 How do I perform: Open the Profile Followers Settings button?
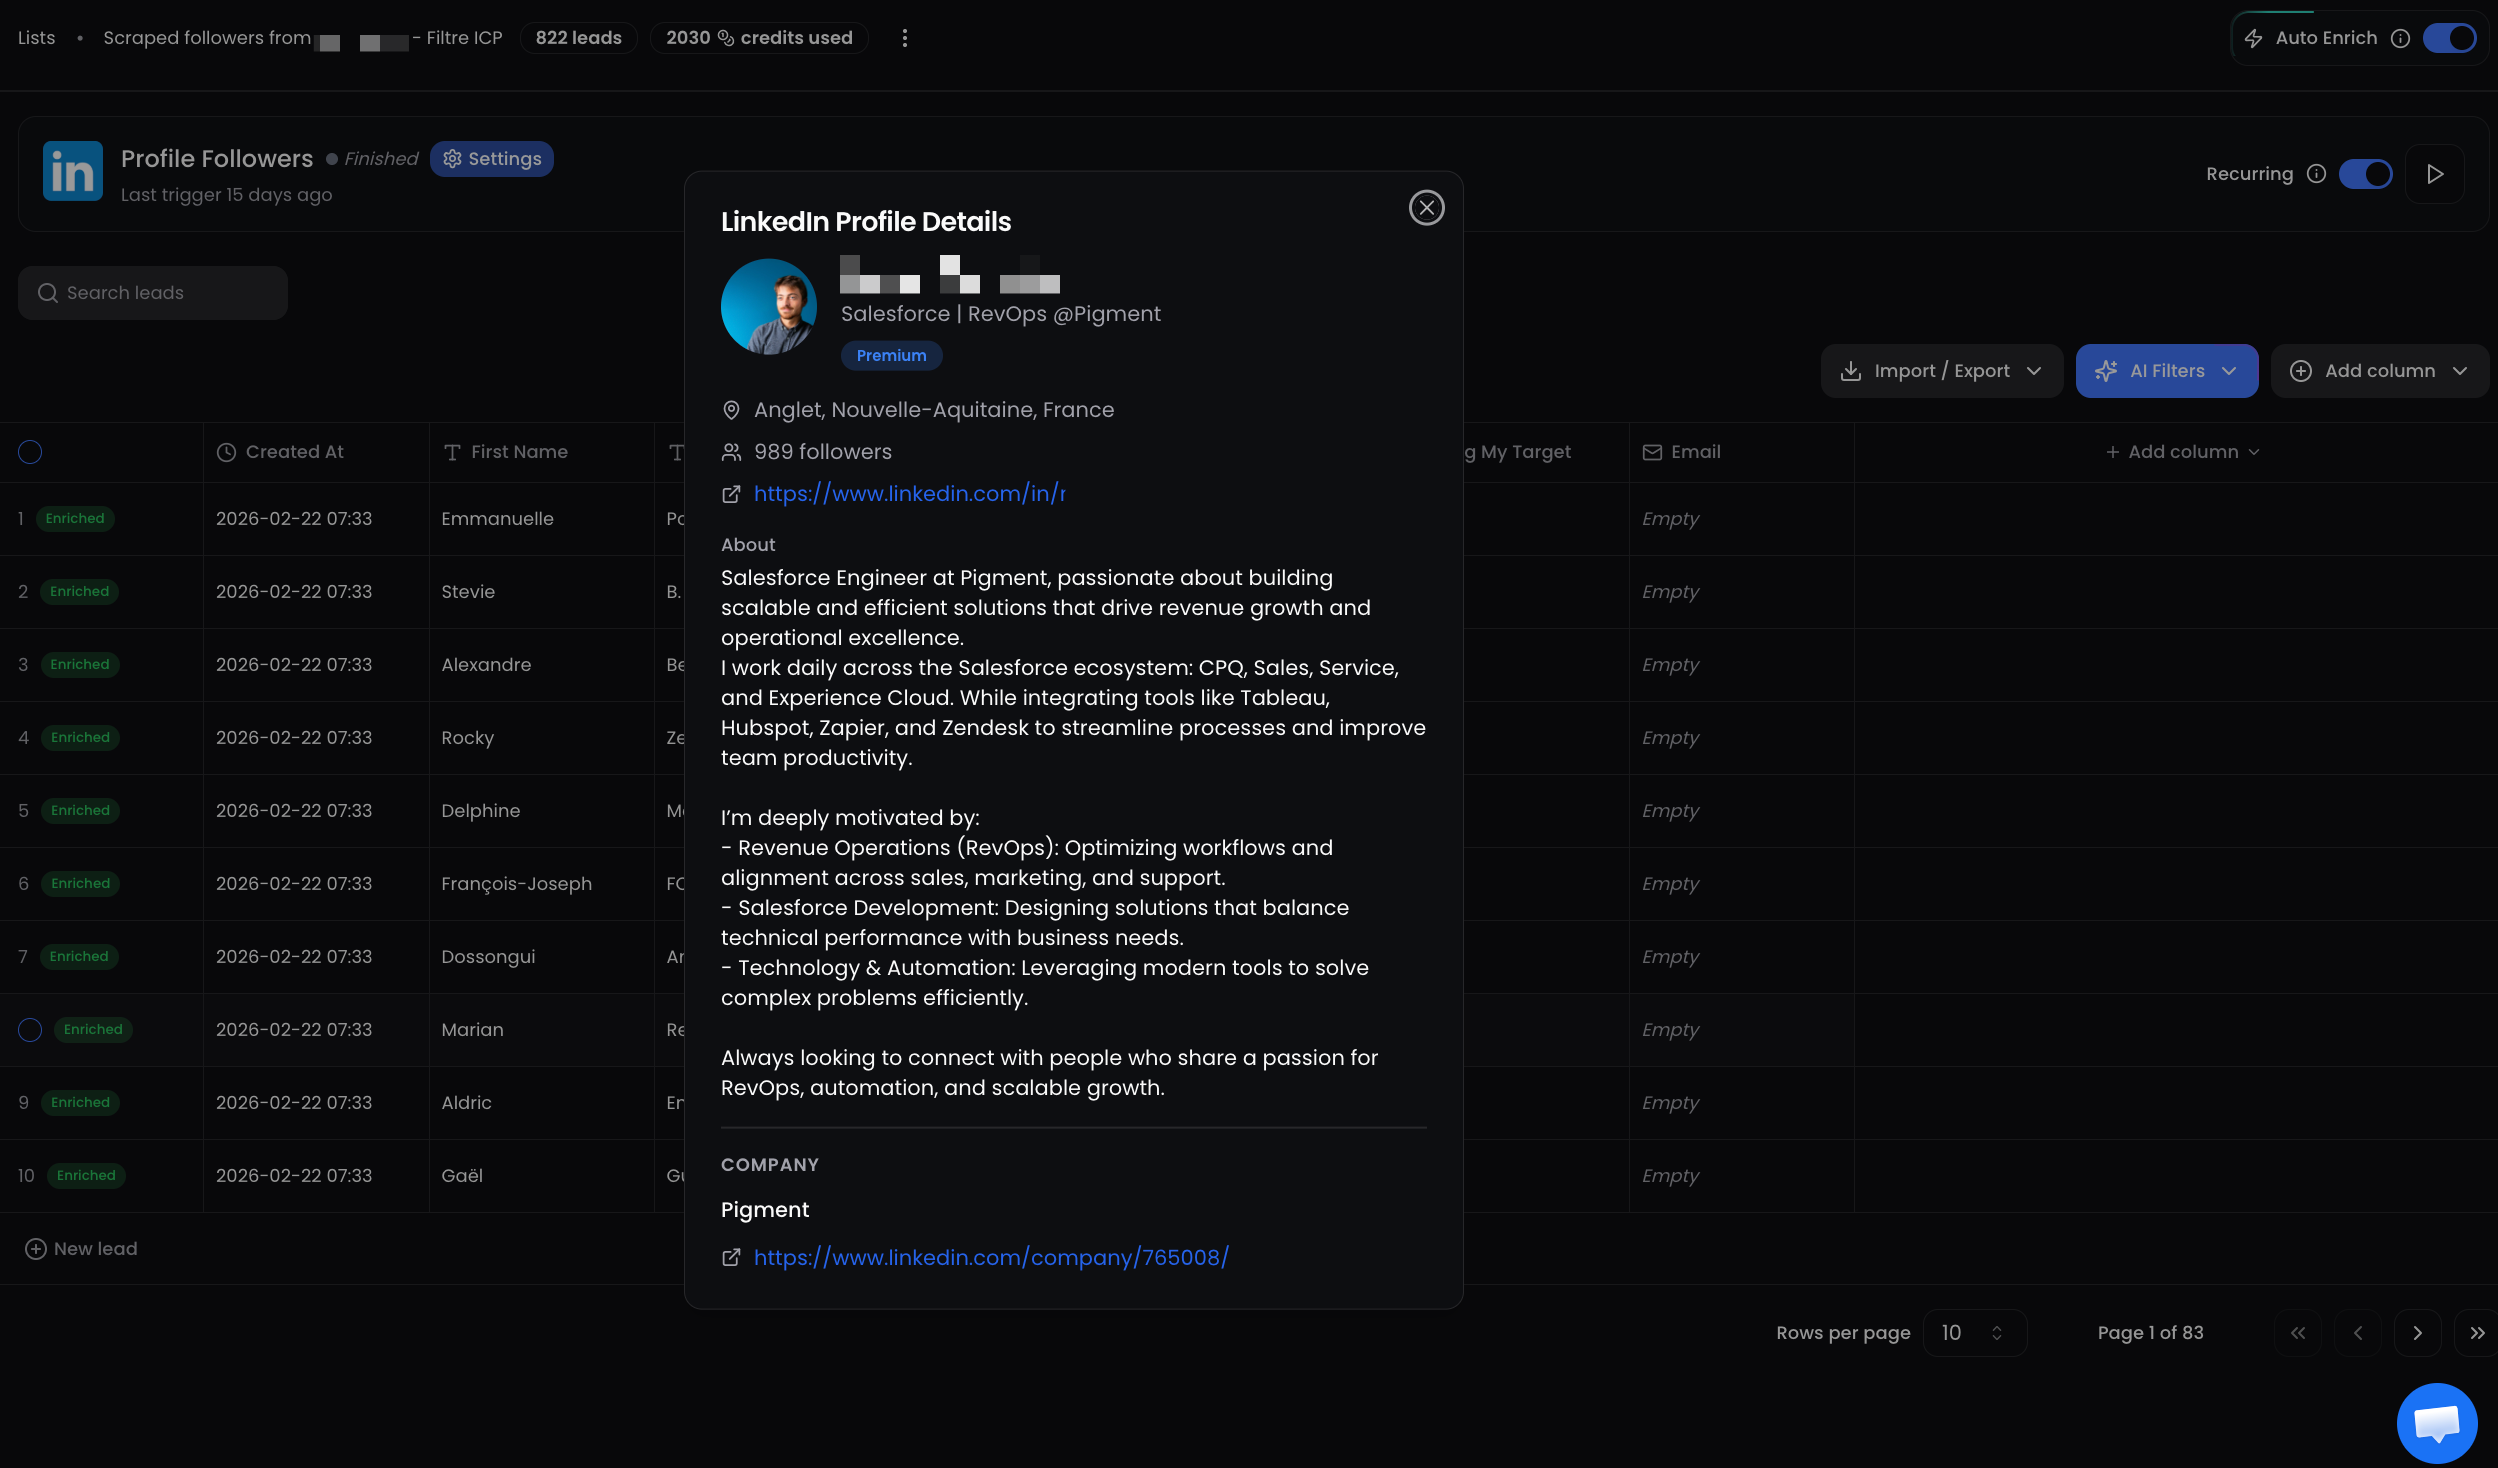click(x=491, y=159)
